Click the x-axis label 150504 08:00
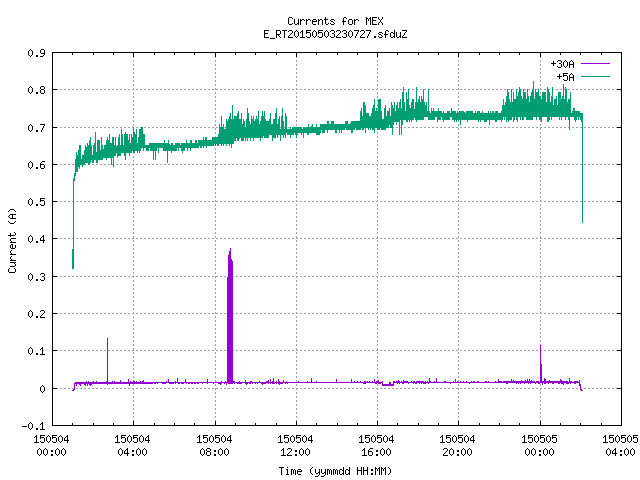640x480 pixels. pos(214,446)
